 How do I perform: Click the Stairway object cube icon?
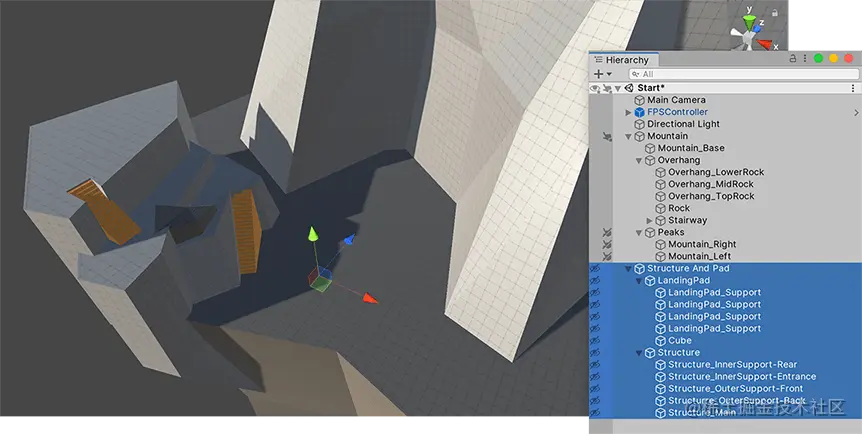660,221
